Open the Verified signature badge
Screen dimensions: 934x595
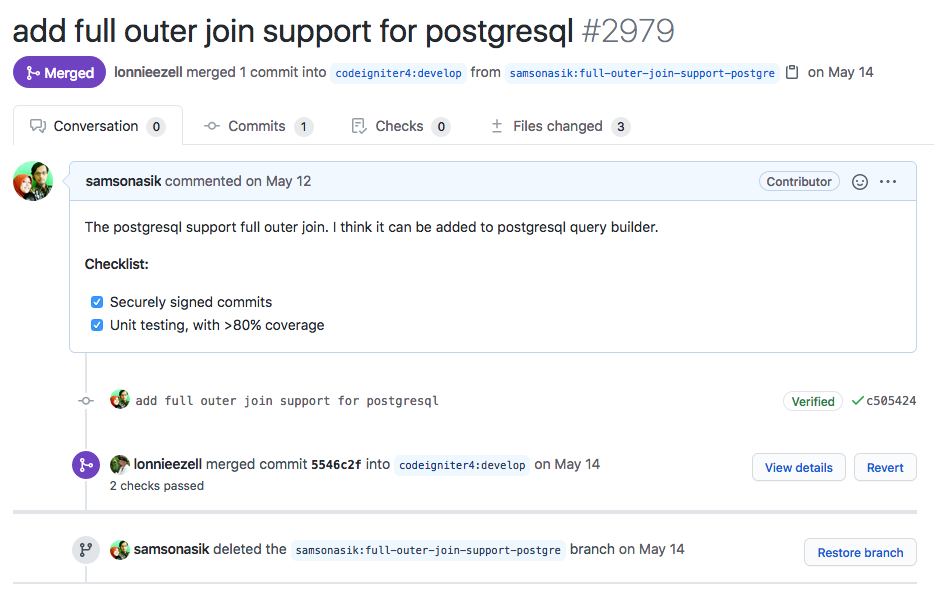click(812, 401)
